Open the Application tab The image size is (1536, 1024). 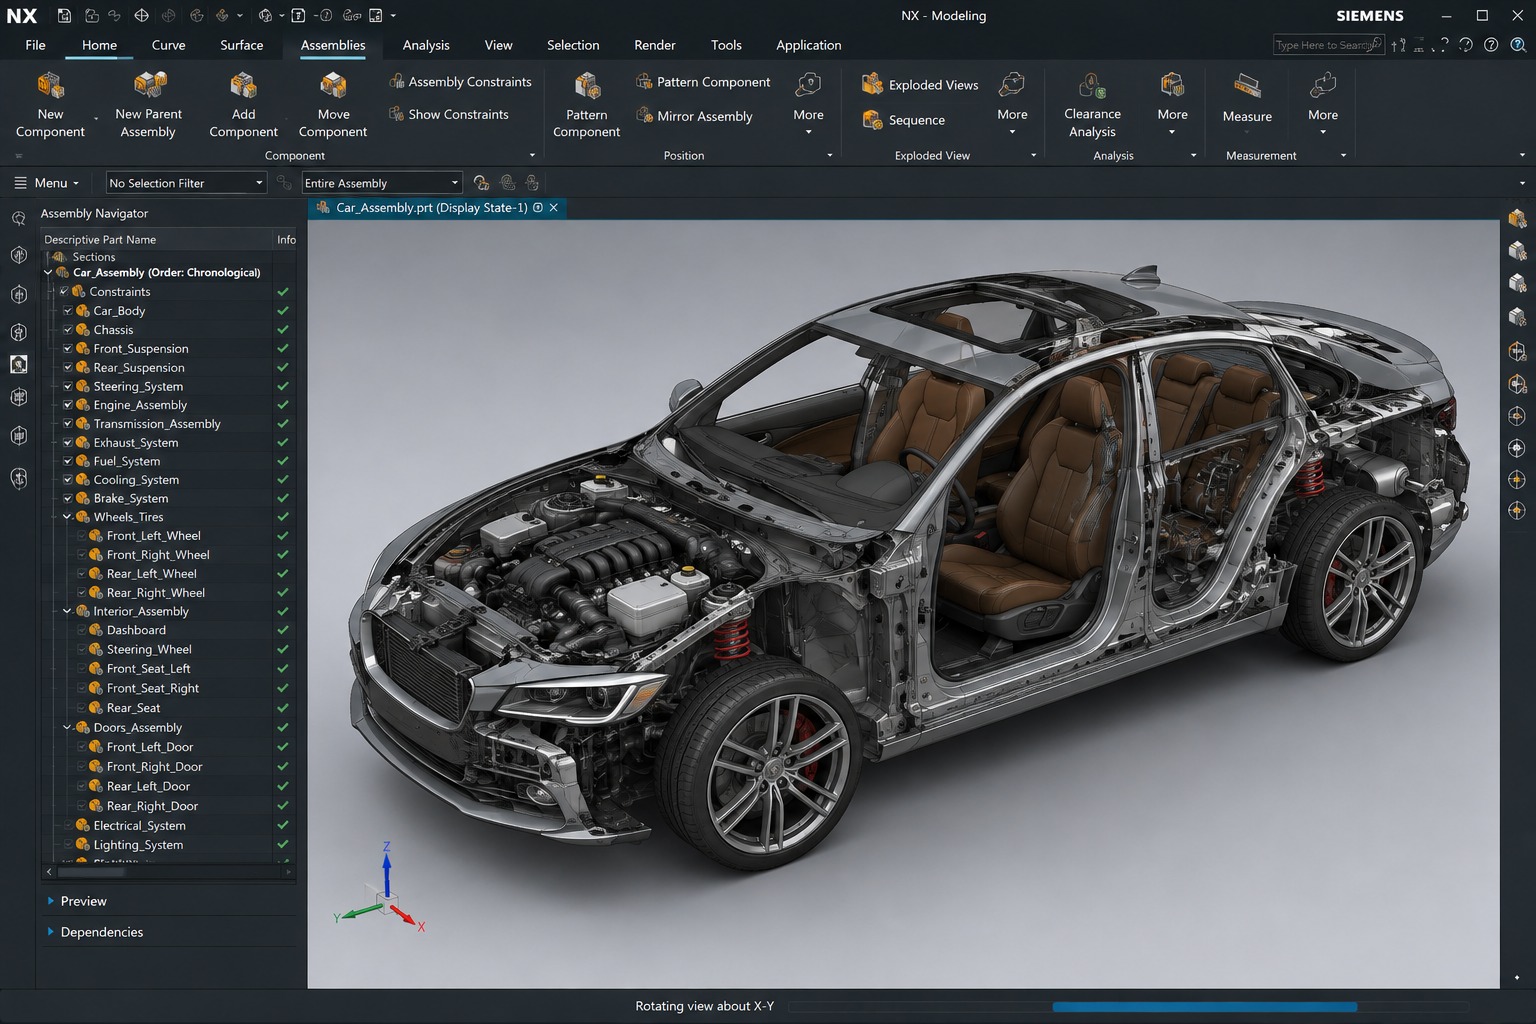(x=809, y=45)
